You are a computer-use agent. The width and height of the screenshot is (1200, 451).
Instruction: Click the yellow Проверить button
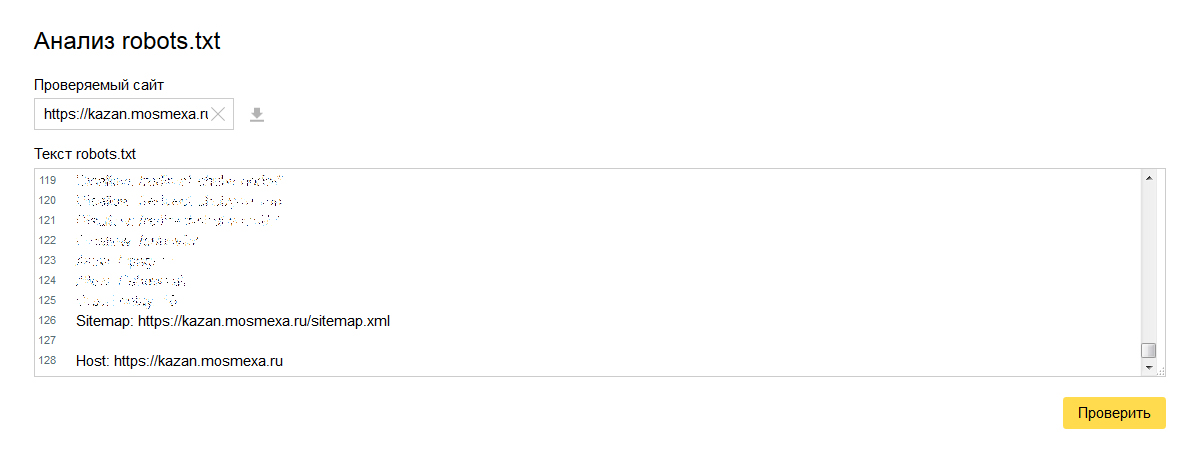coord(1114,413)
